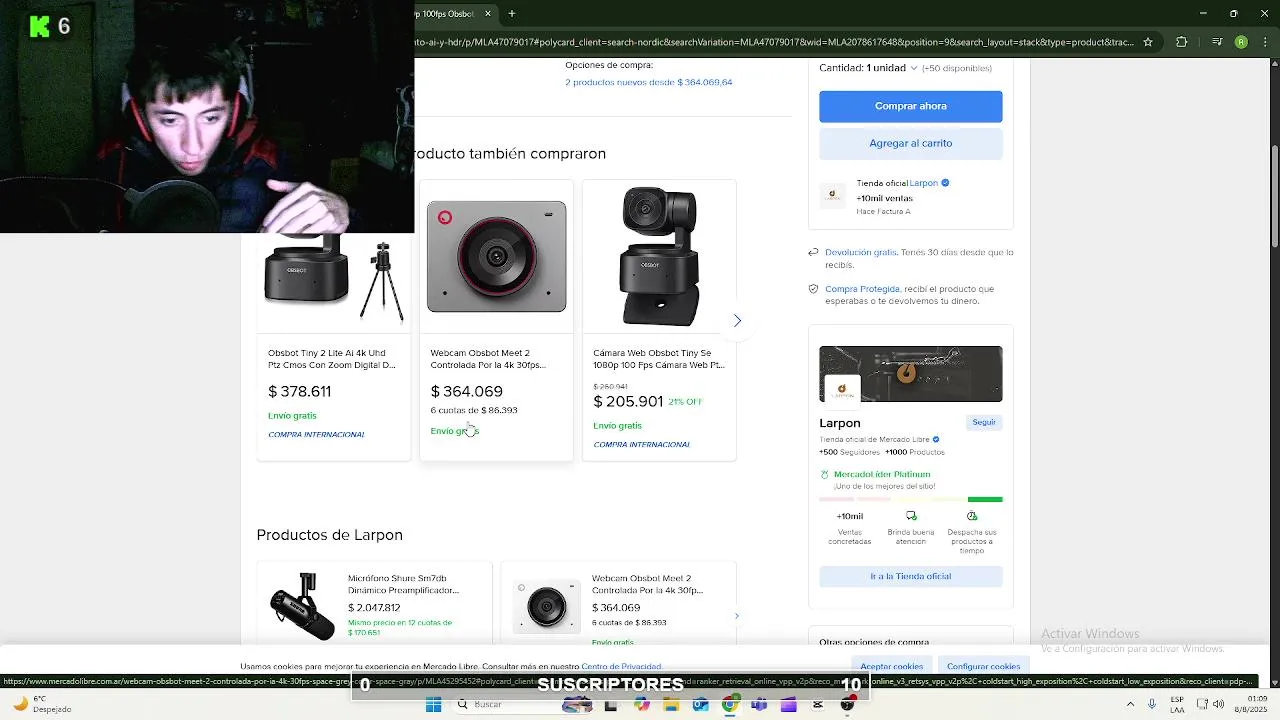Open Cámara Web Obsbot Tiny Se title
Viewport: 1280px width, 720px height.
tap(659, 359)
